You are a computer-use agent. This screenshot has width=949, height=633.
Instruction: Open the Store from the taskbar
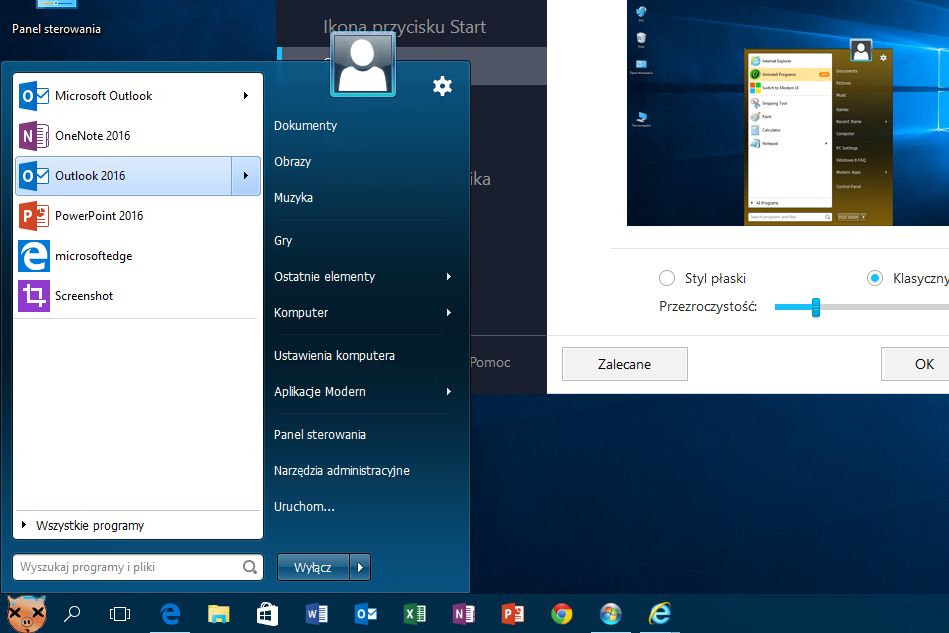(x=267, y=614)
